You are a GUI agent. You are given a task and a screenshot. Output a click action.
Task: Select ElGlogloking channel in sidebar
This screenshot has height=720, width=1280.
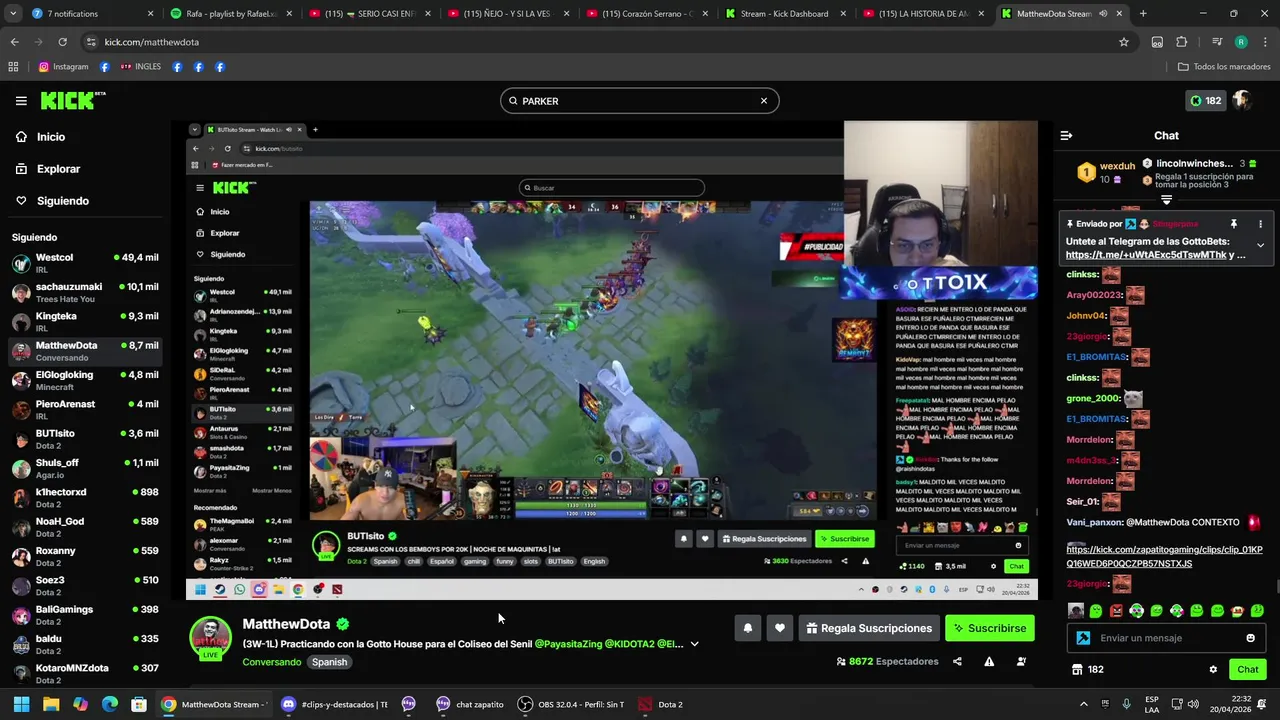pyautogui.click(x=86, y=380)
